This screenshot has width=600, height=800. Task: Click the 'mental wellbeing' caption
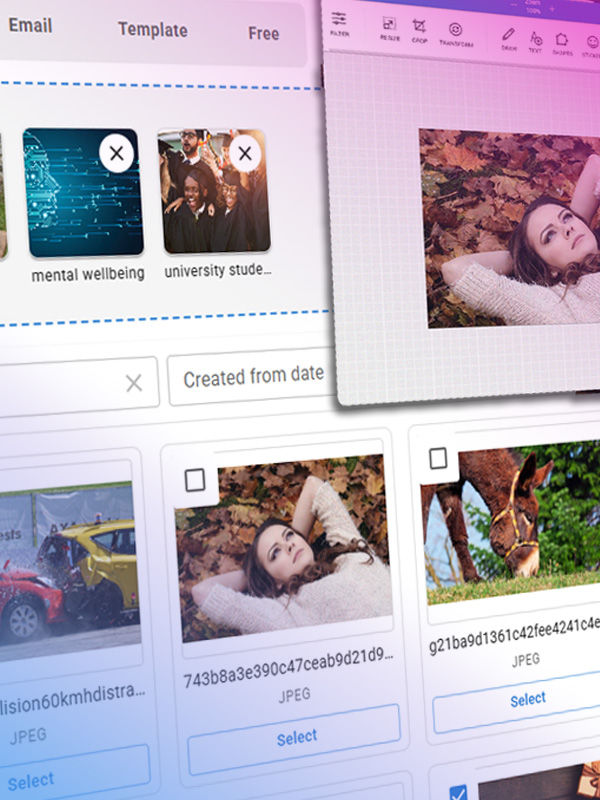[88, 274]
